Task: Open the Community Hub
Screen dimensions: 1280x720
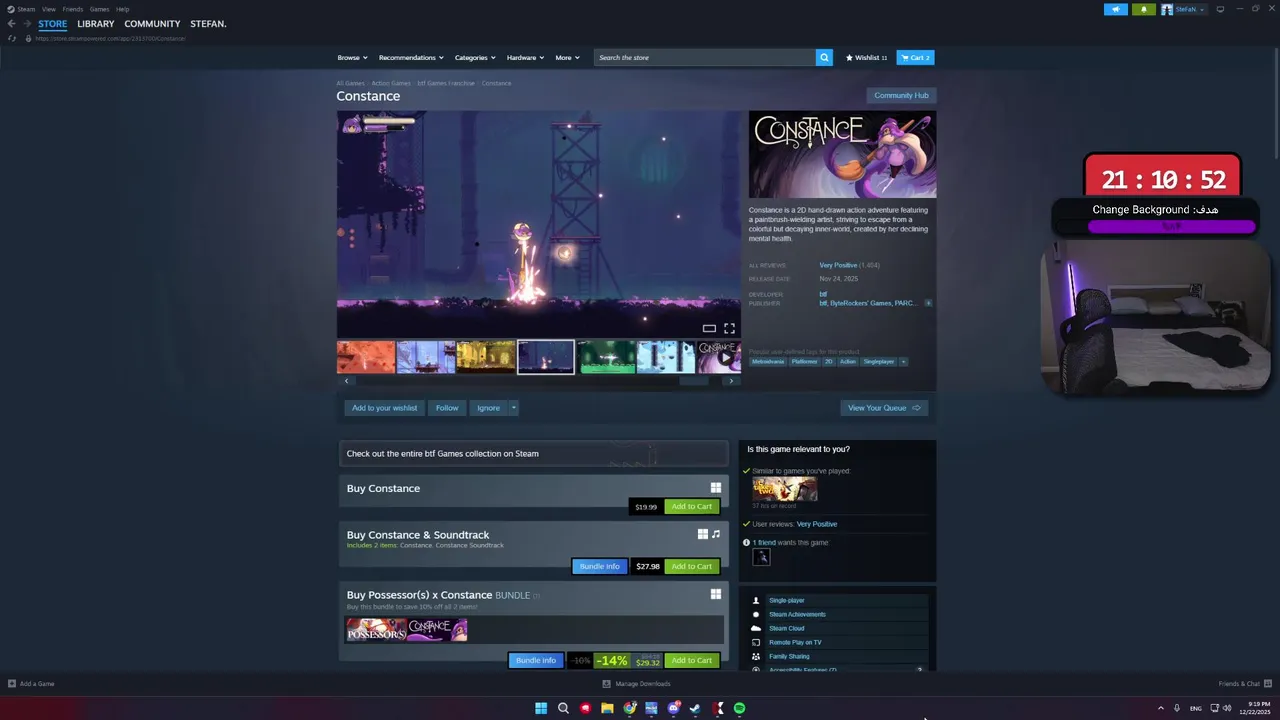Action: pos(901,95)
